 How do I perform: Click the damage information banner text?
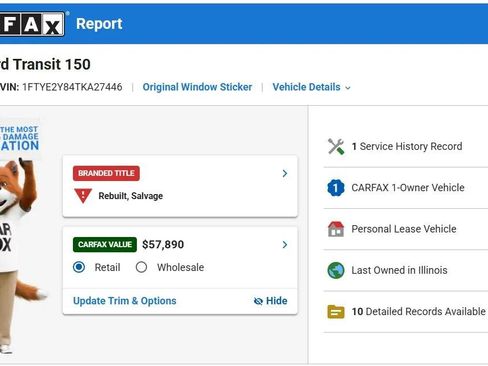pos(20,138)
